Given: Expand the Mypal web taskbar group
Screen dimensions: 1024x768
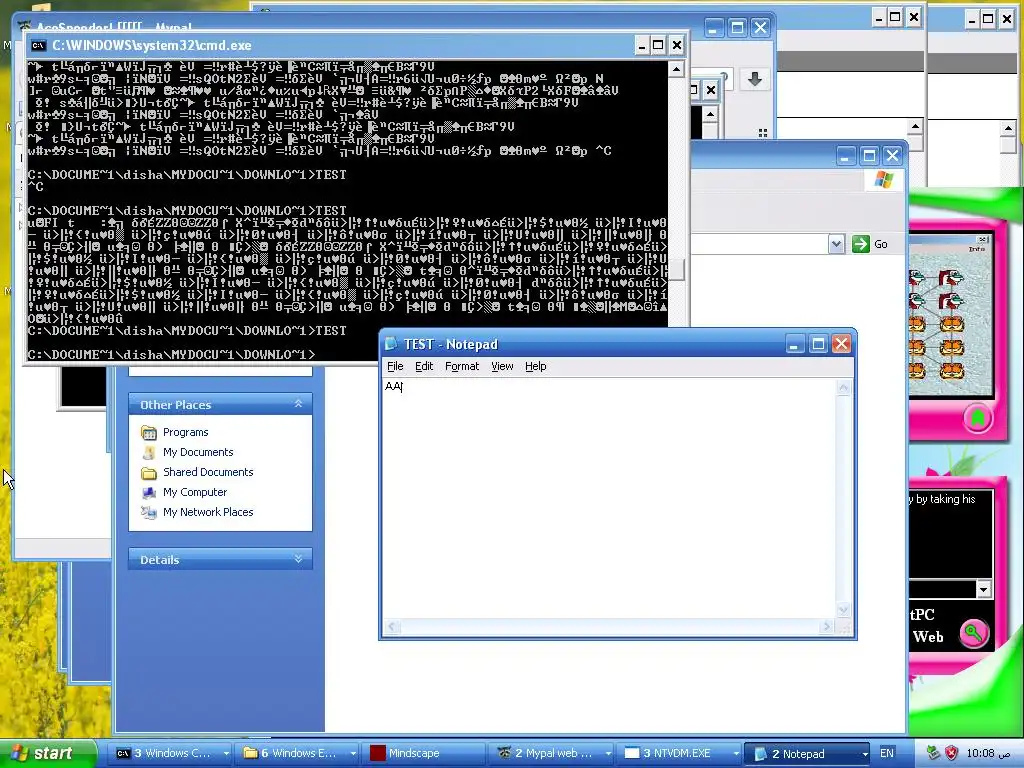Looking at the screenshot, I should point(608,754).
